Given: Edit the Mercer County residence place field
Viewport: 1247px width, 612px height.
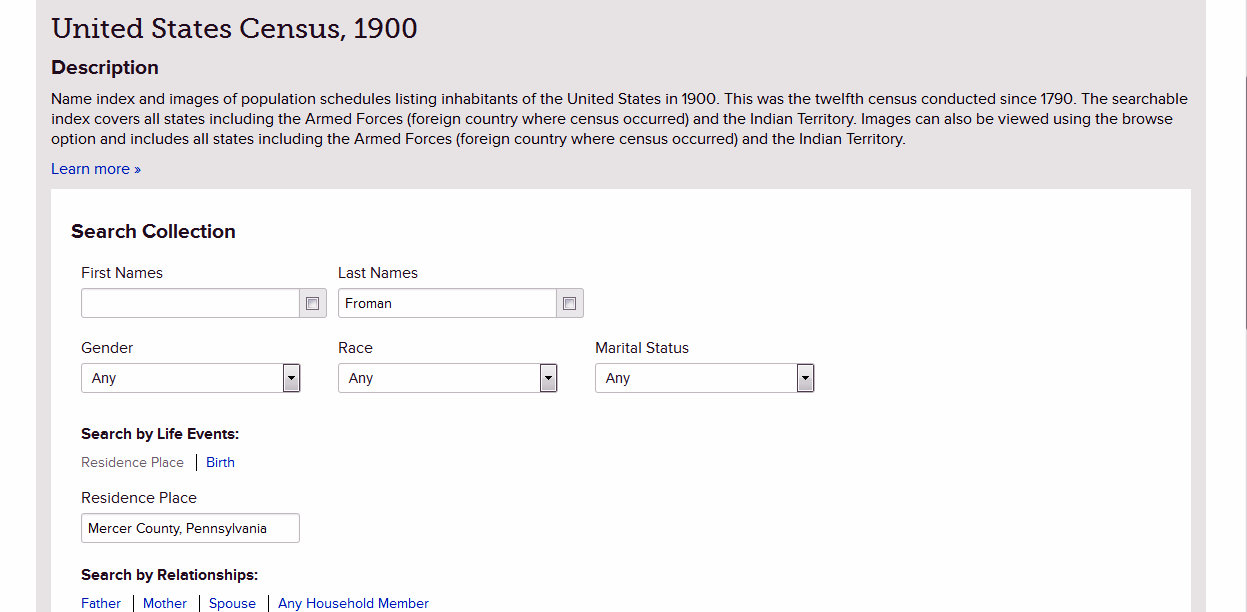Looking at the screenshot, I should pyautogui.click(x=190, y=528).
